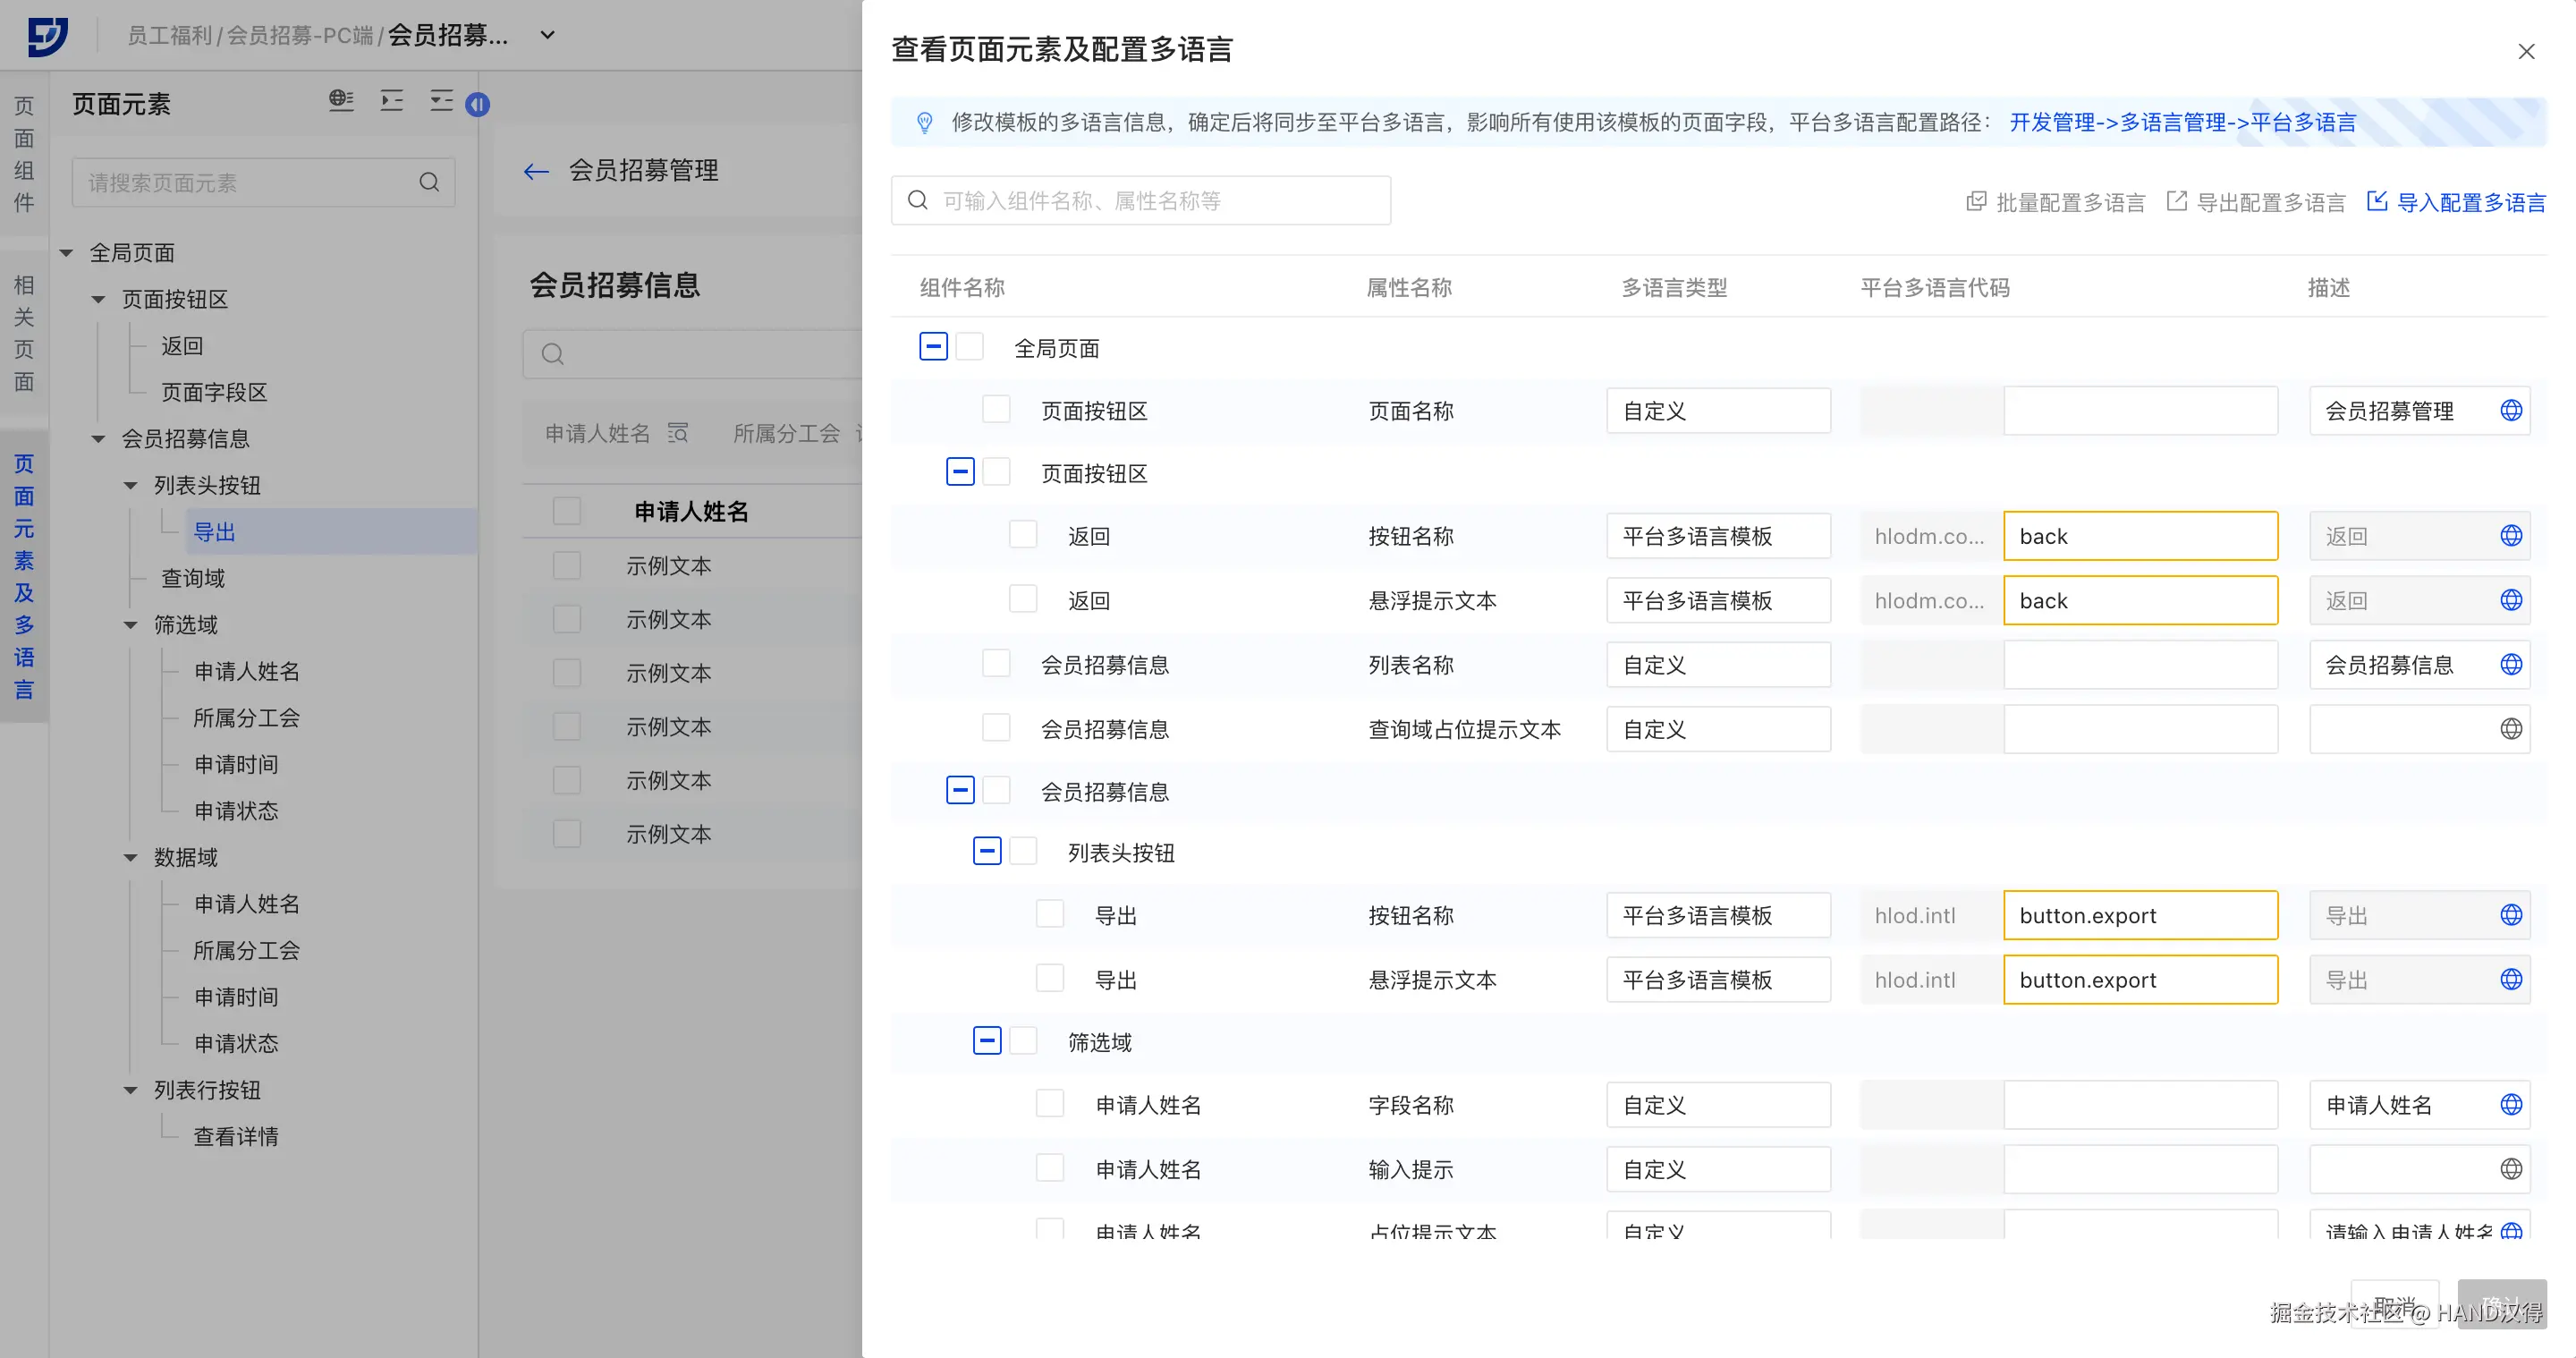Click globe icon in 申请人姓名 description field
2576x1358 pixels.
pyautogui.click(x=2510, y=1104)
